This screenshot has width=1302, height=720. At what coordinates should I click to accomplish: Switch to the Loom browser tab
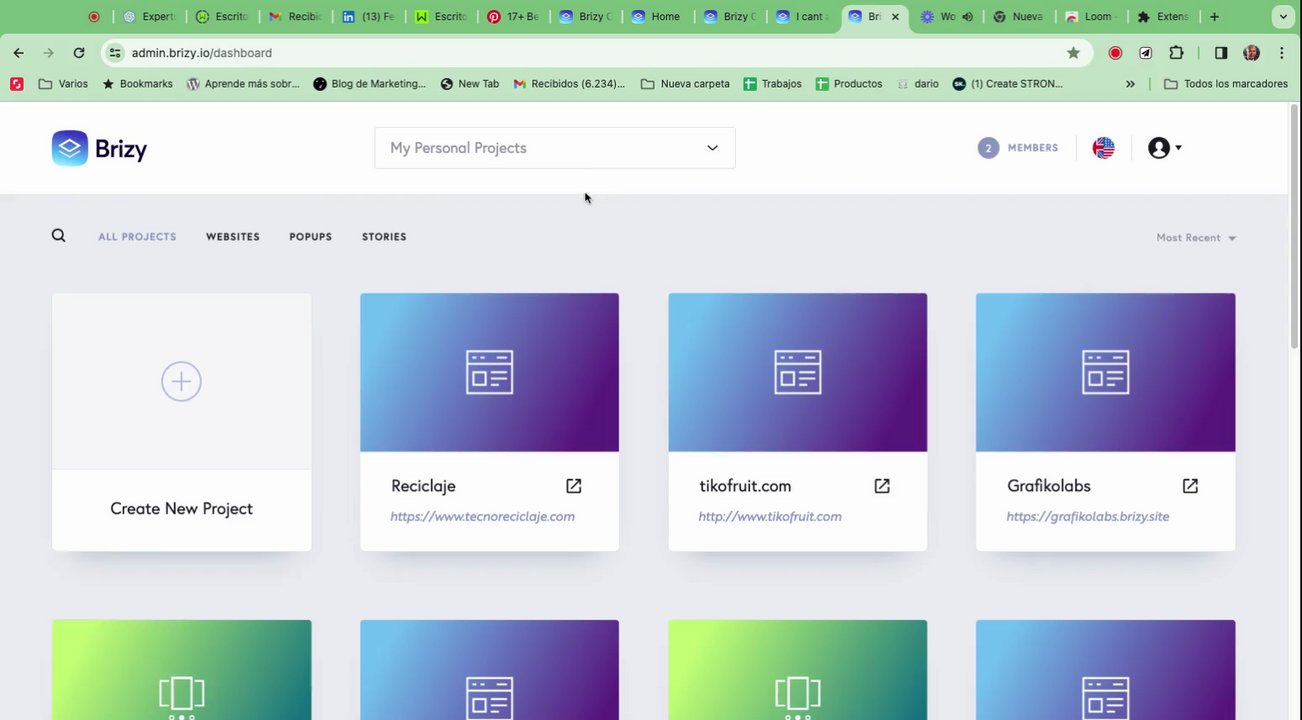click(1090, 17)
